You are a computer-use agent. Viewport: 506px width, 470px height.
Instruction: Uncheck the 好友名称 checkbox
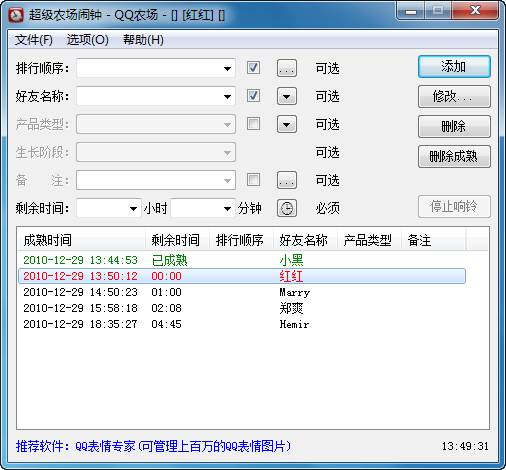(253, 96)
